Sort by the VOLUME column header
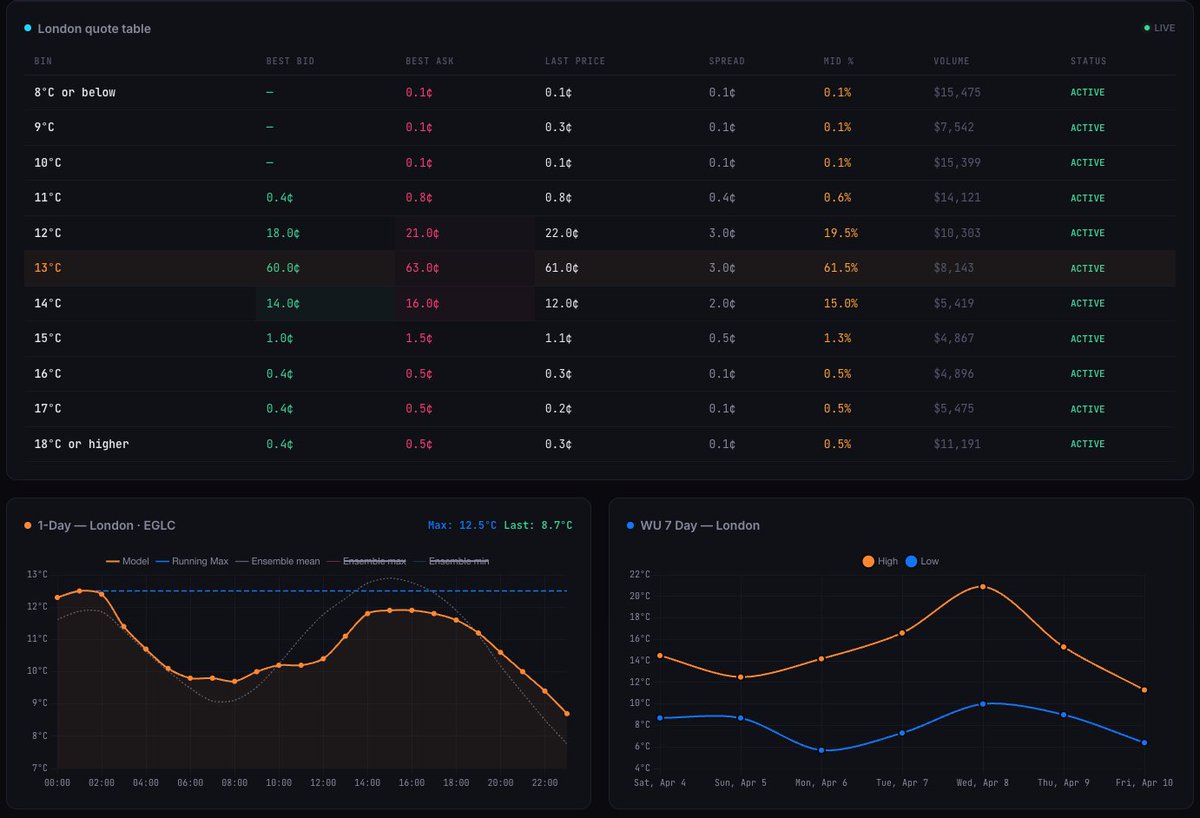Image resolution: width=1200 pixels, height=818 pixels. 951,61
